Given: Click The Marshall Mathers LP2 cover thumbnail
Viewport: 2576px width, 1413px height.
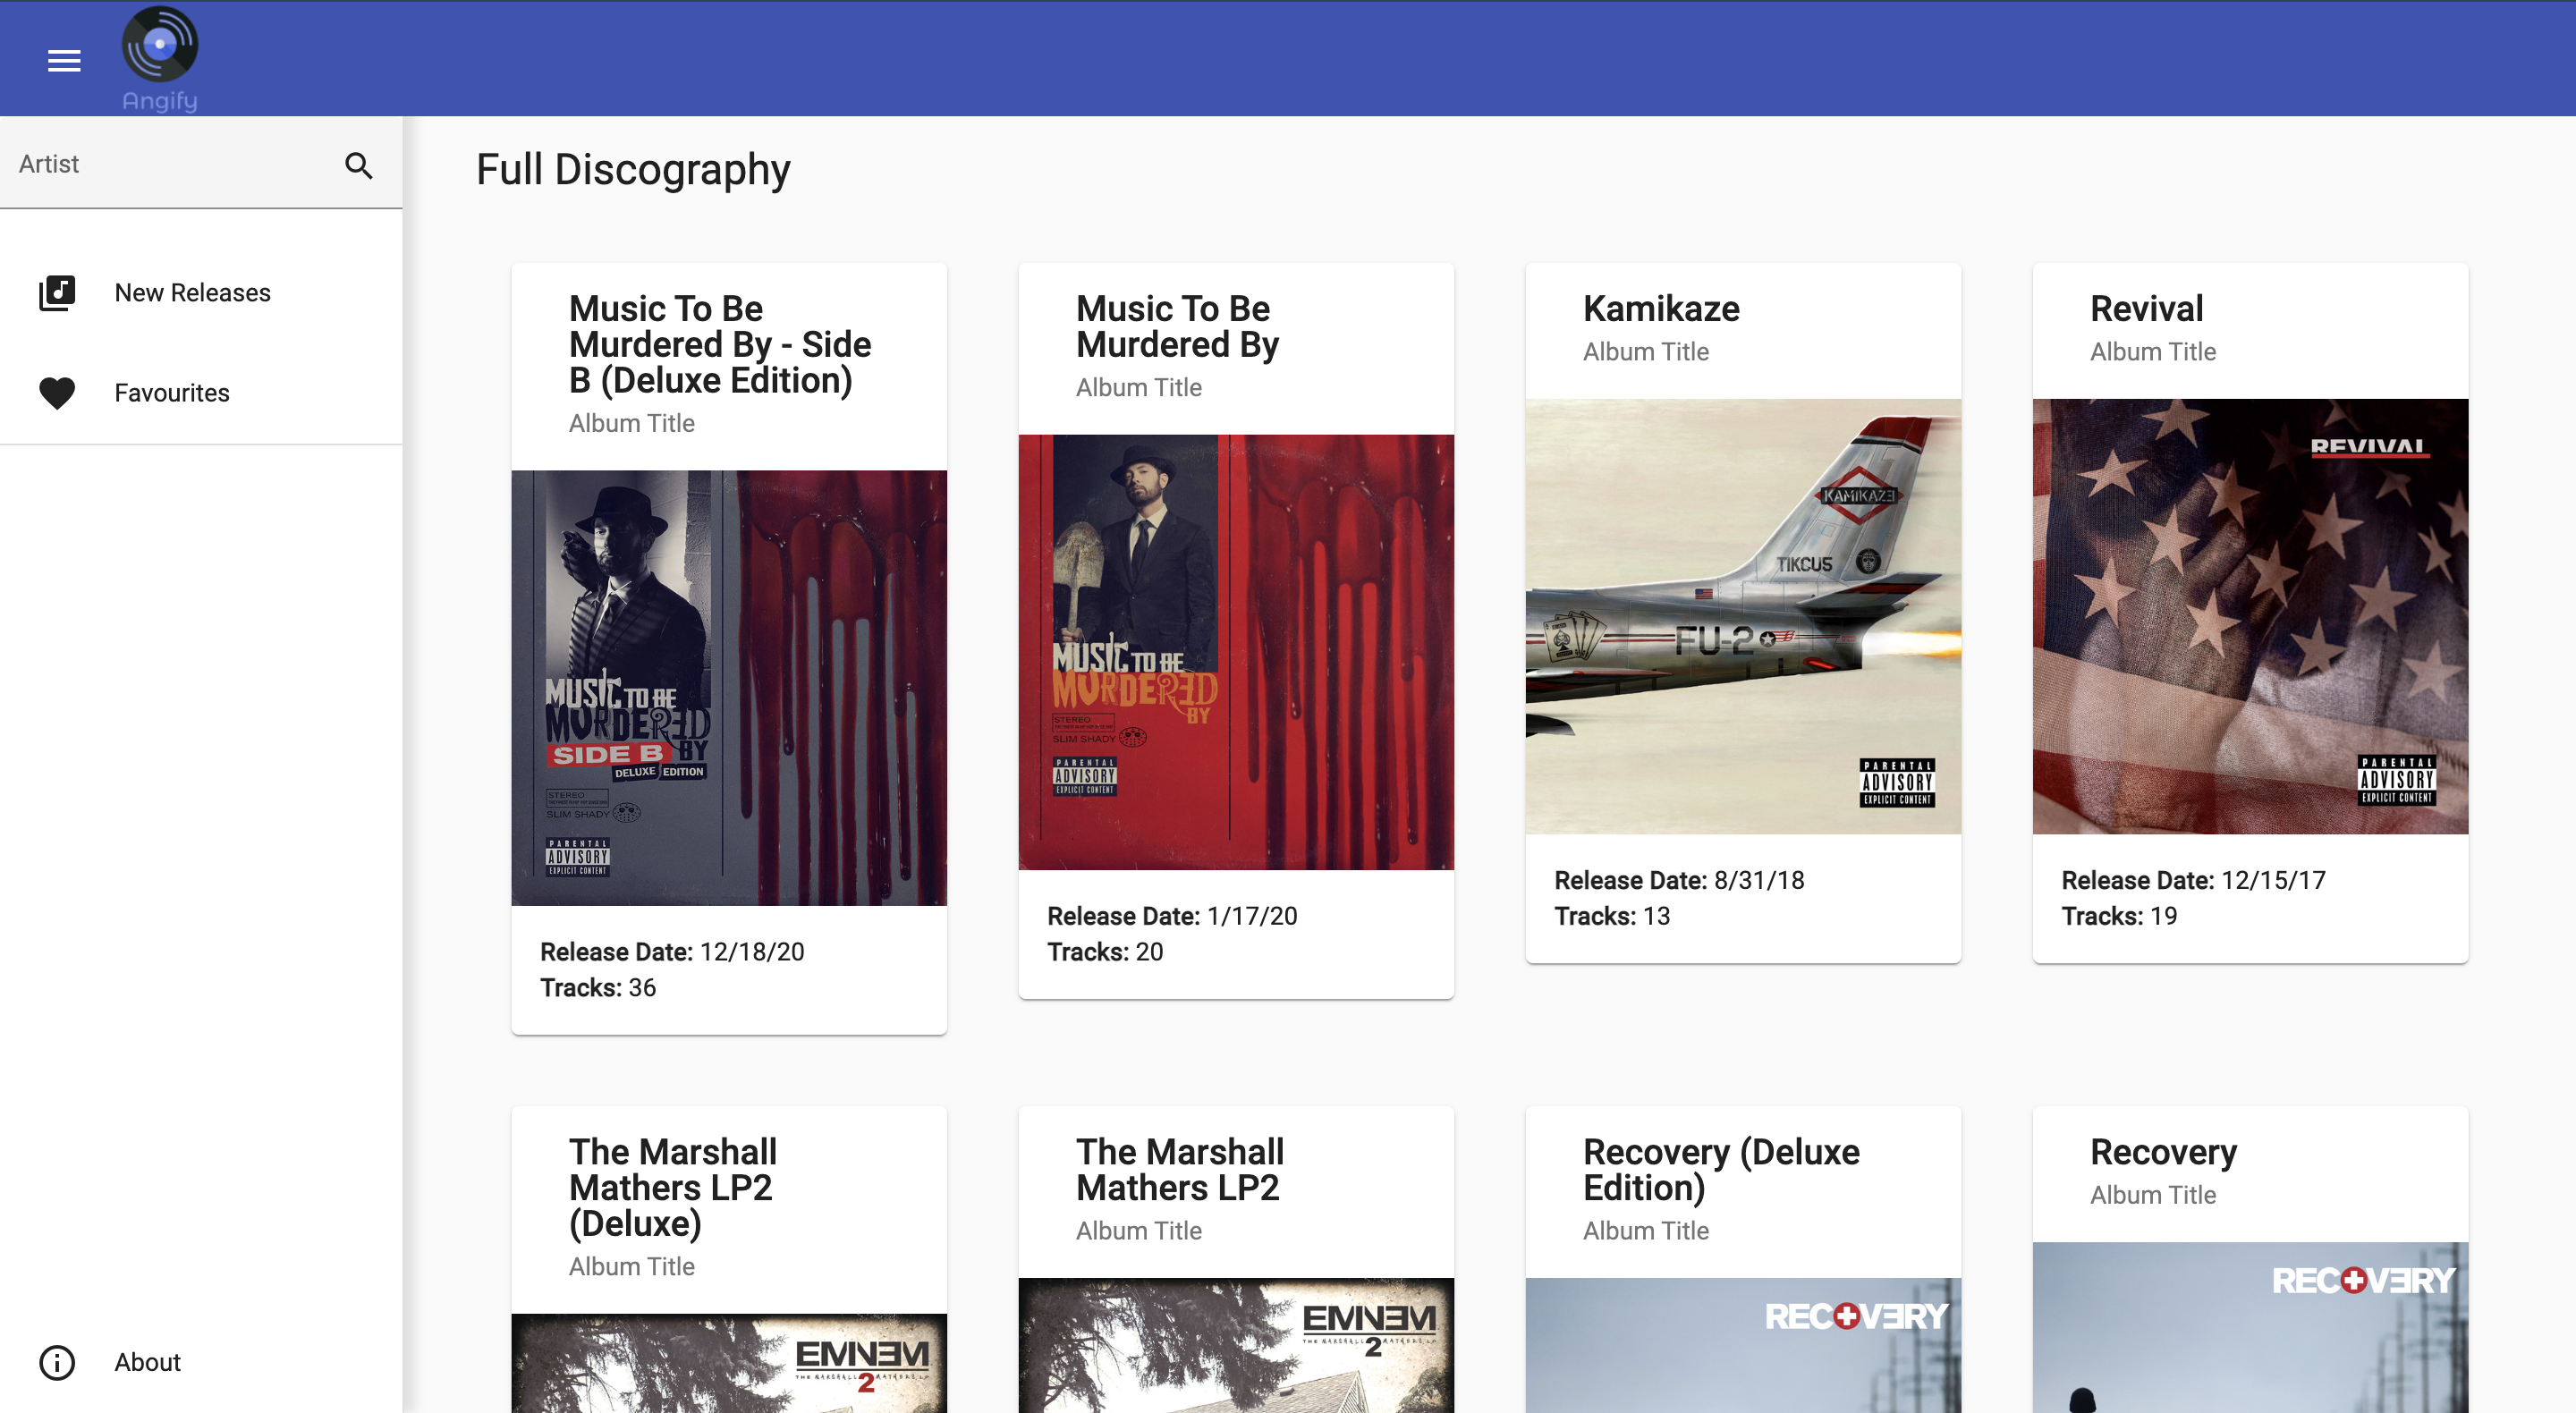Looking at the screenshot, I should [1236, 1345].
